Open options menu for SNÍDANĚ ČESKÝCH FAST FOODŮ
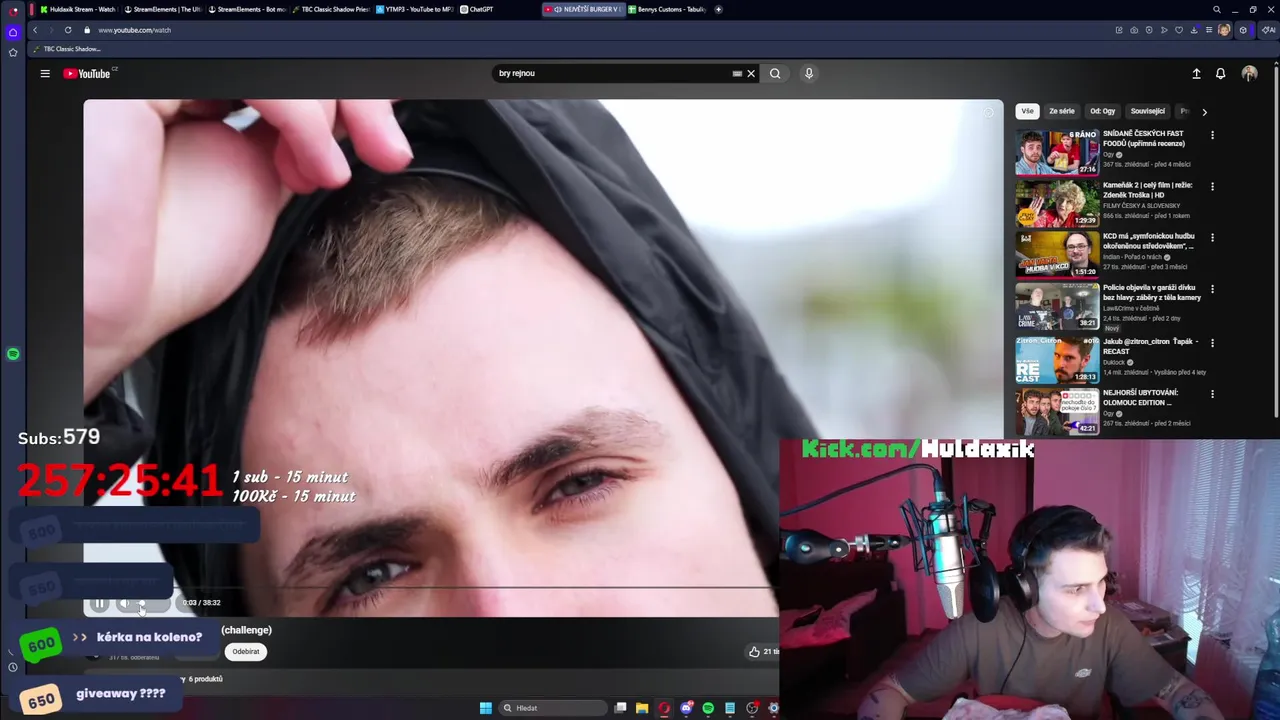This screenshot has height=720, width=1280. [x=1212, y=135]
